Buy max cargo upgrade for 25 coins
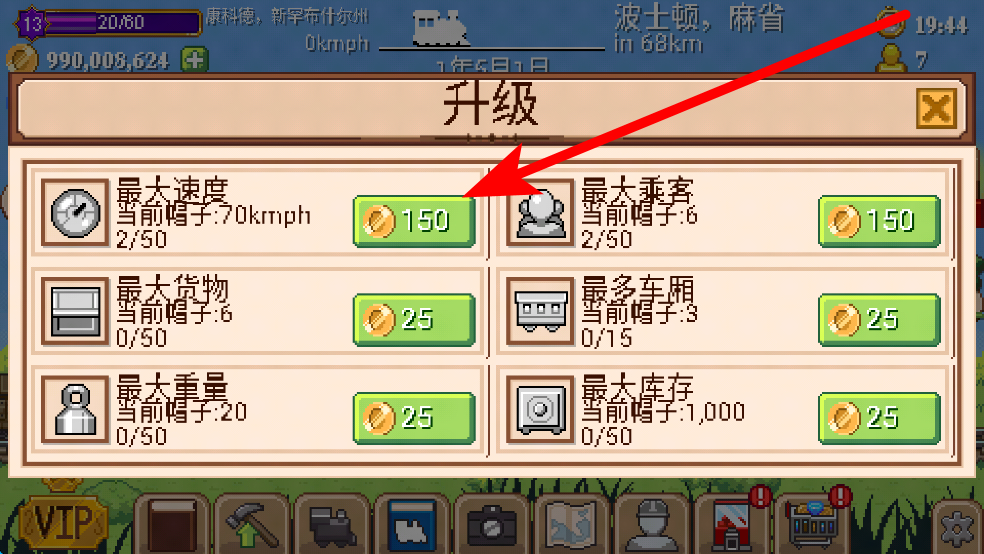The width and height of the screenshot is (984, 554). click(414, 319)
